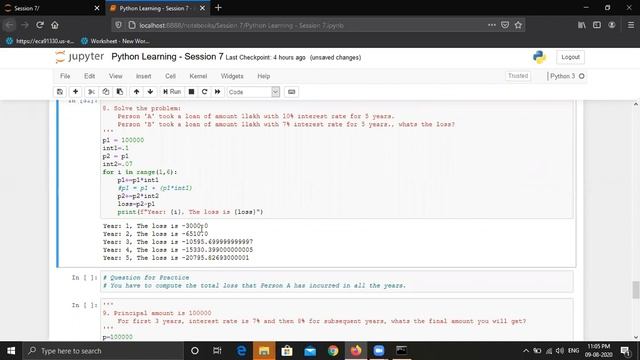The image size is (640, 360).
Task: Open the File menu
Action: [x=65, y=76]
